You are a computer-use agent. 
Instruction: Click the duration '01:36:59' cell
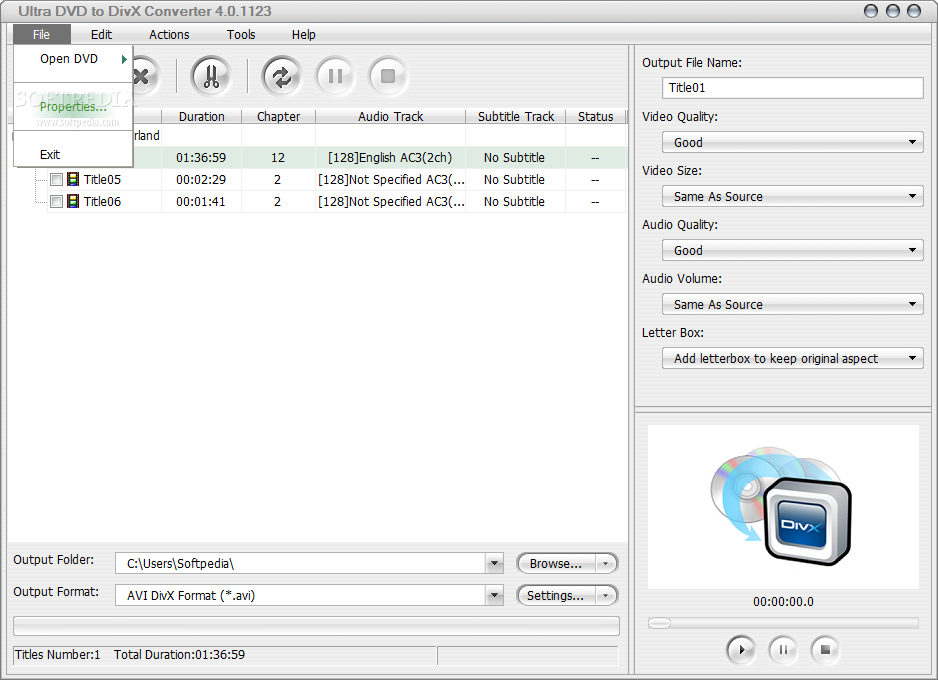point(201,158)
